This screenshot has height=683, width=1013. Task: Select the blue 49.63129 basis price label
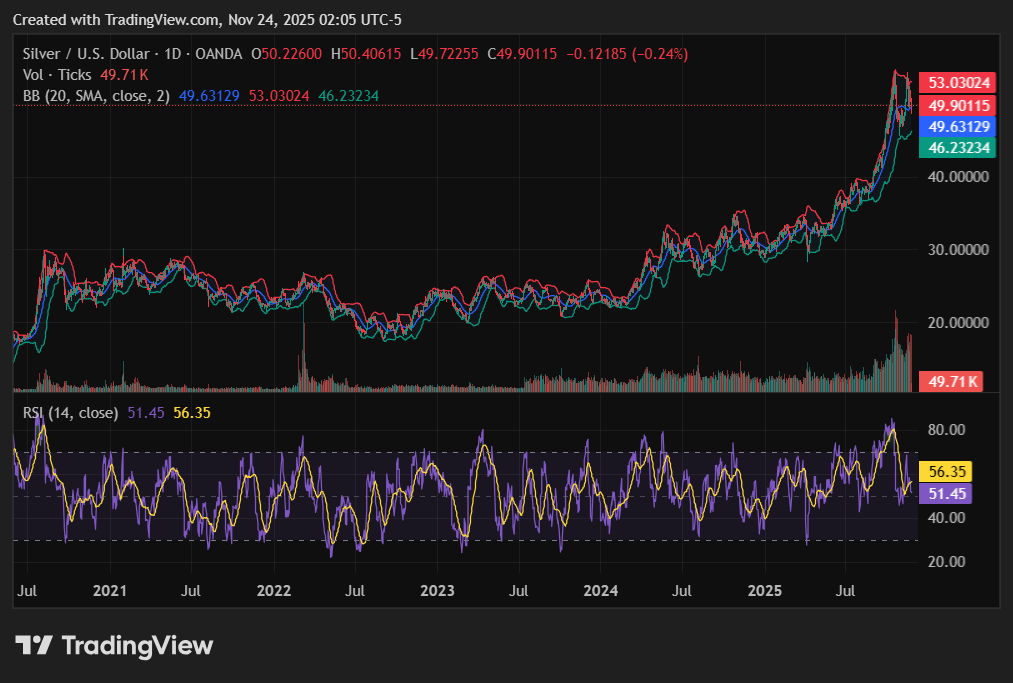(x=959, y=127)
